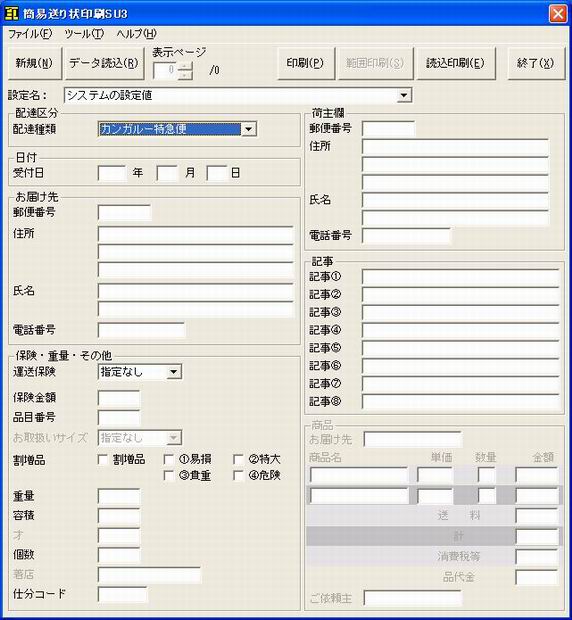Click the 印刷(P) button
Image resolution: width=572 pixels, height=620 pixels.
point(306,63)
